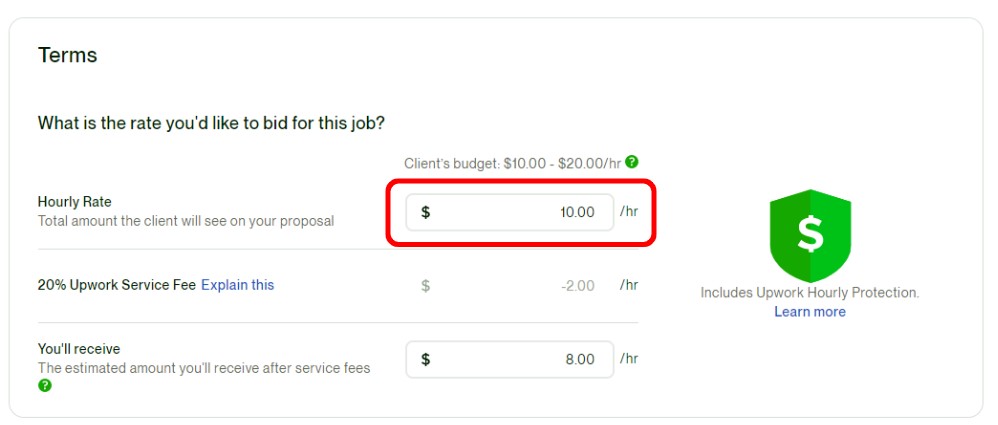The image size is (998, 425).
Task: Open the Learn more link
Action: 810,312
